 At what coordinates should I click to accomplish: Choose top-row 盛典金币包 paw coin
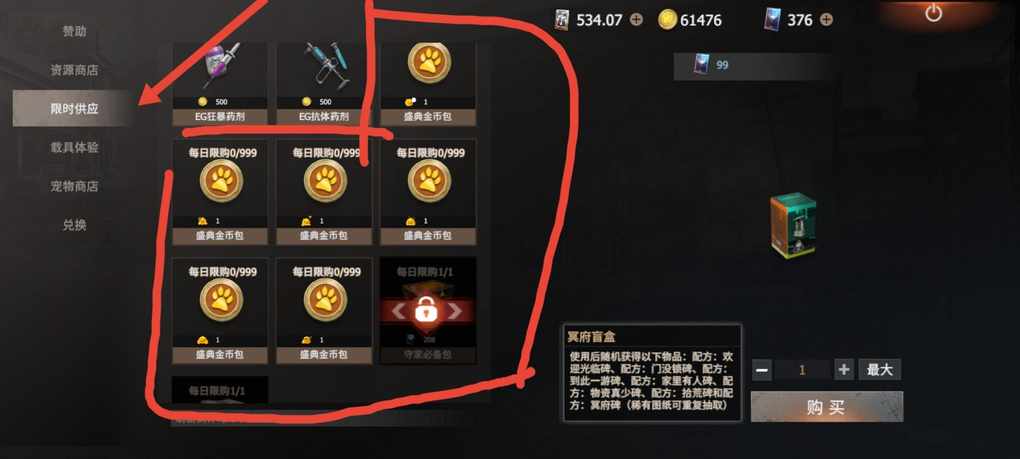pos(428,83)
